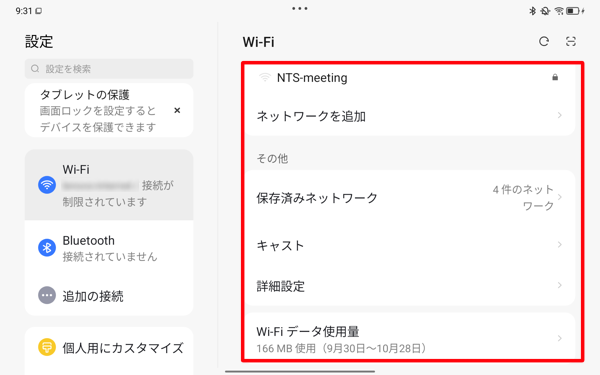This screenshot has width=600, height=375.
Task: Open 追加の接続 settings
Action: (109, 295)
